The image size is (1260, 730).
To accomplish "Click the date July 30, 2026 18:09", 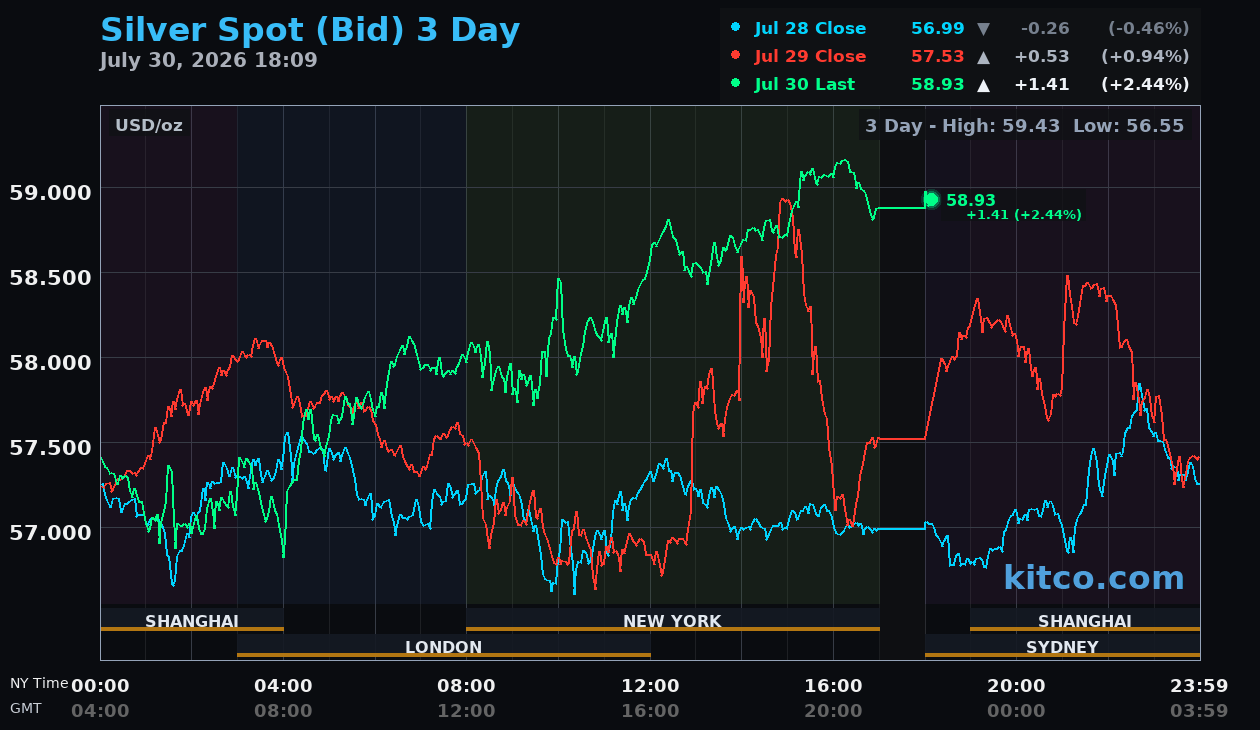I will click(x=209, y=60).
